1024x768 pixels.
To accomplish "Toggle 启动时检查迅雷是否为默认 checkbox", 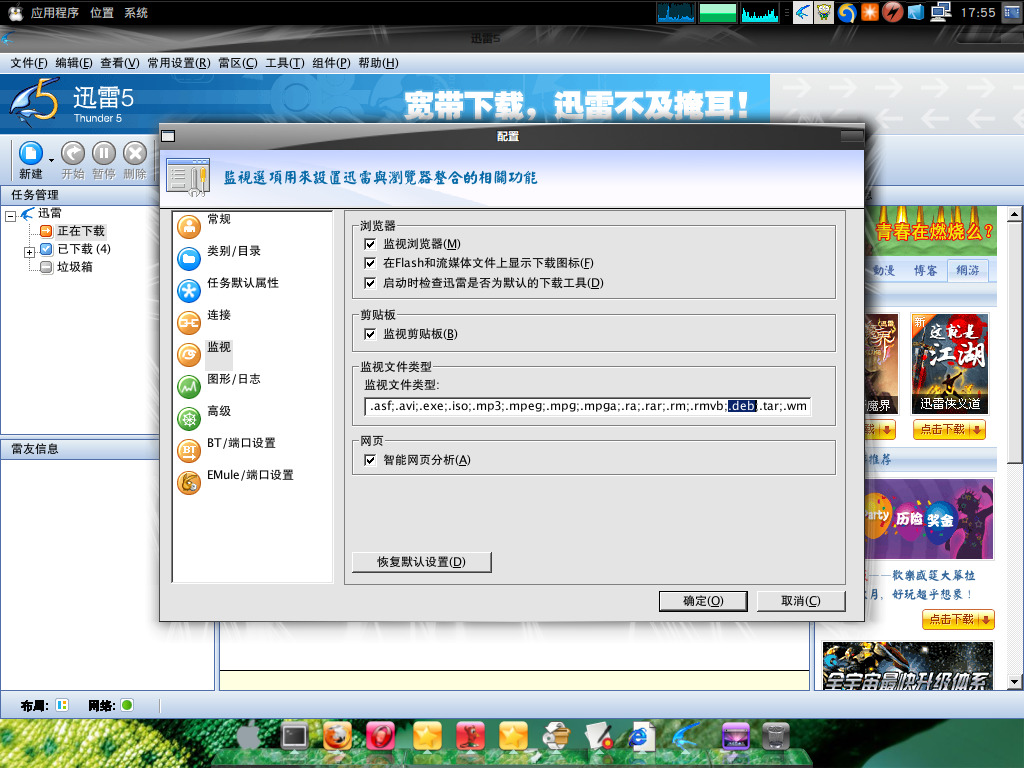I will click(x=370, y=283).
